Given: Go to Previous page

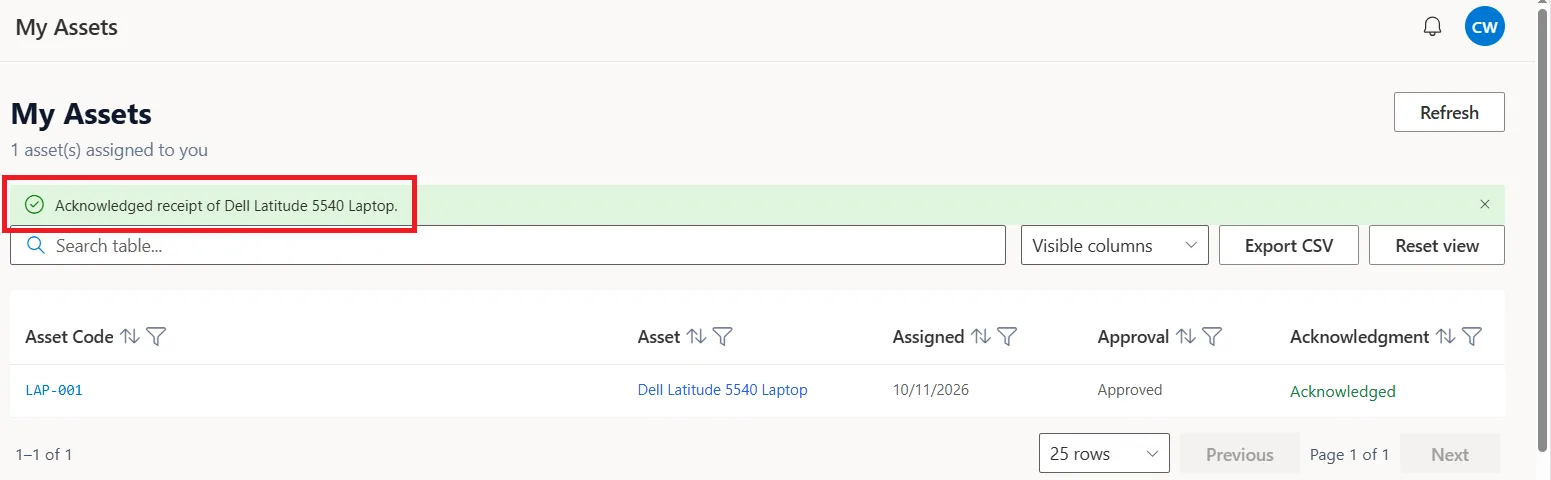Looking at the screenshot, I should [x=1240, y=454].
